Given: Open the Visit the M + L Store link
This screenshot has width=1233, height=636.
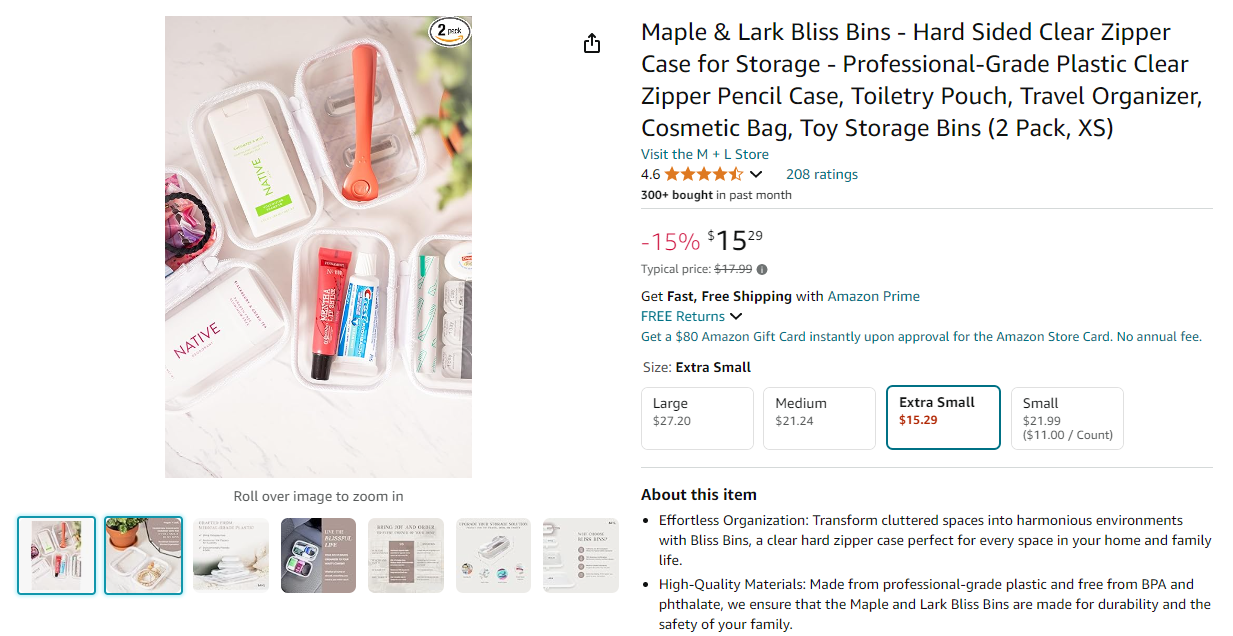Looking at the screenshot, I should tap(705, 154).
